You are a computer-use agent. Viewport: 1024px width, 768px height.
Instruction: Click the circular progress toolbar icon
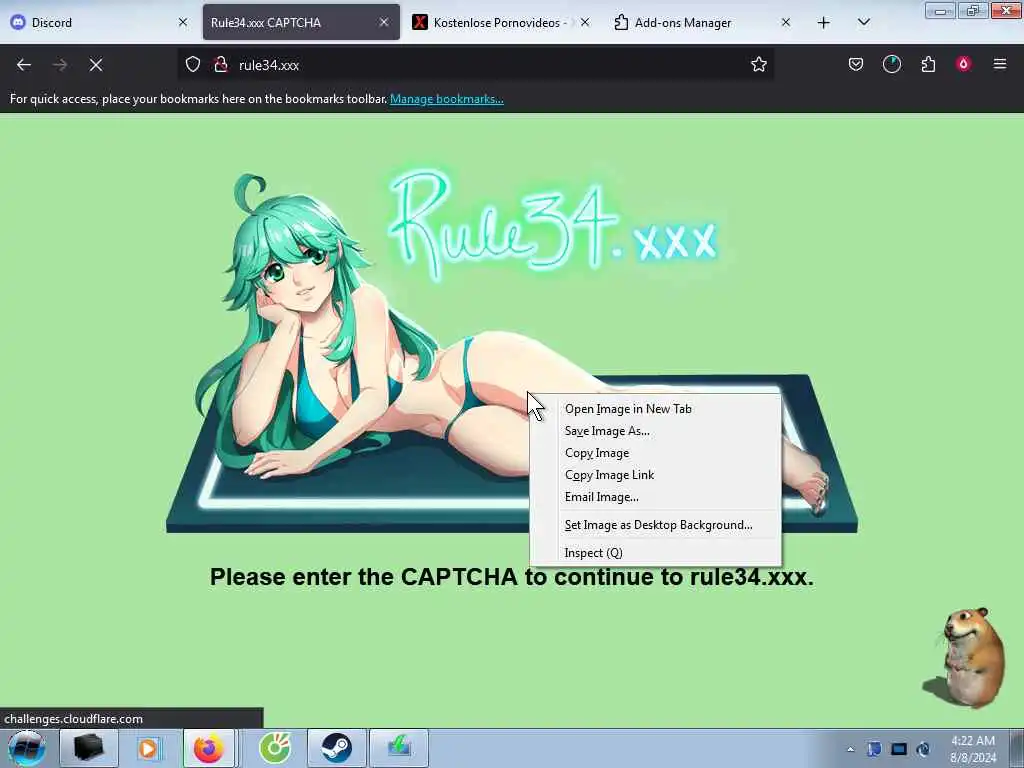click(891, 64)
